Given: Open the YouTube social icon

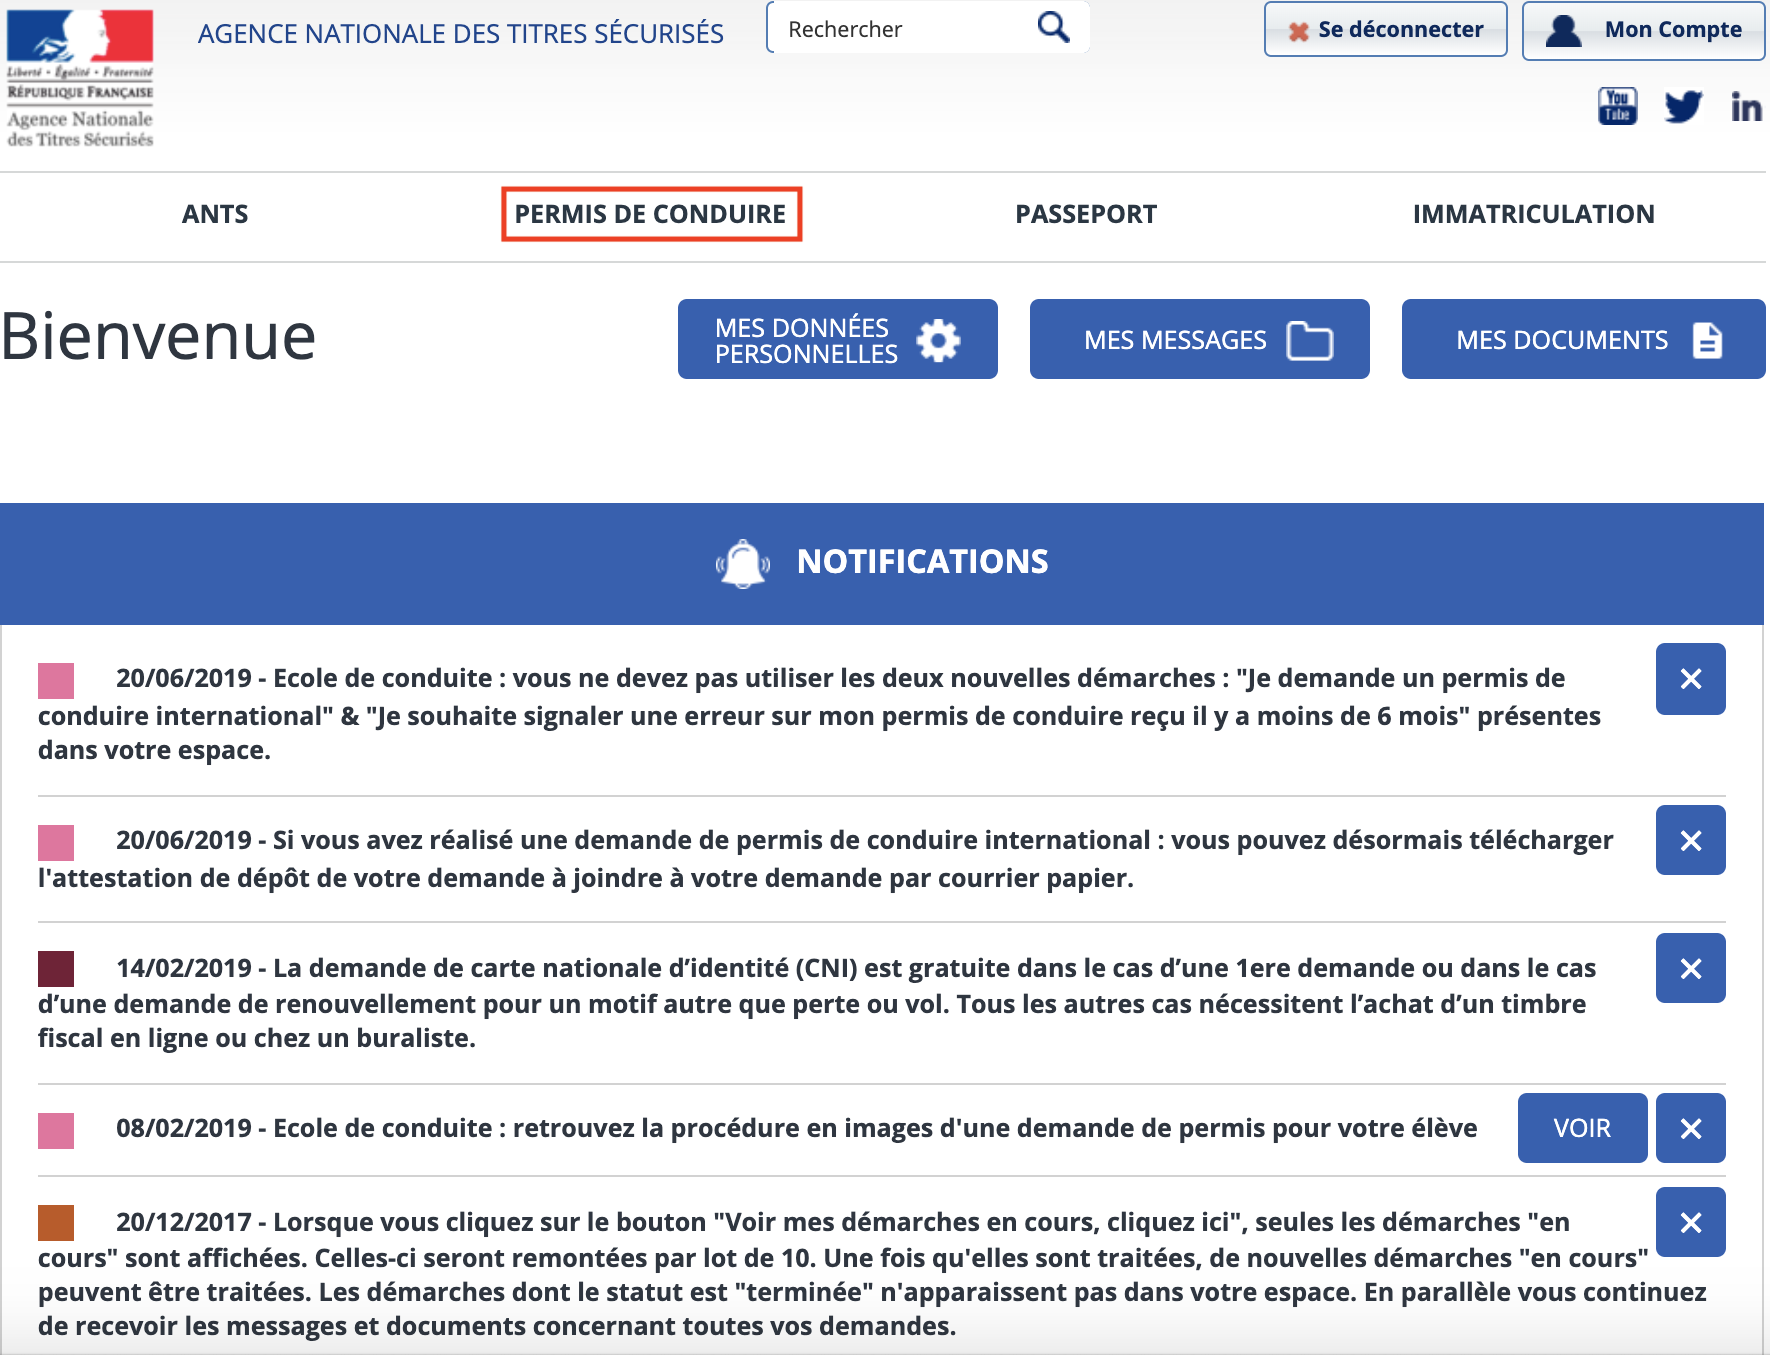Looking at the screenshot, I should click(x=1617, y=105).
